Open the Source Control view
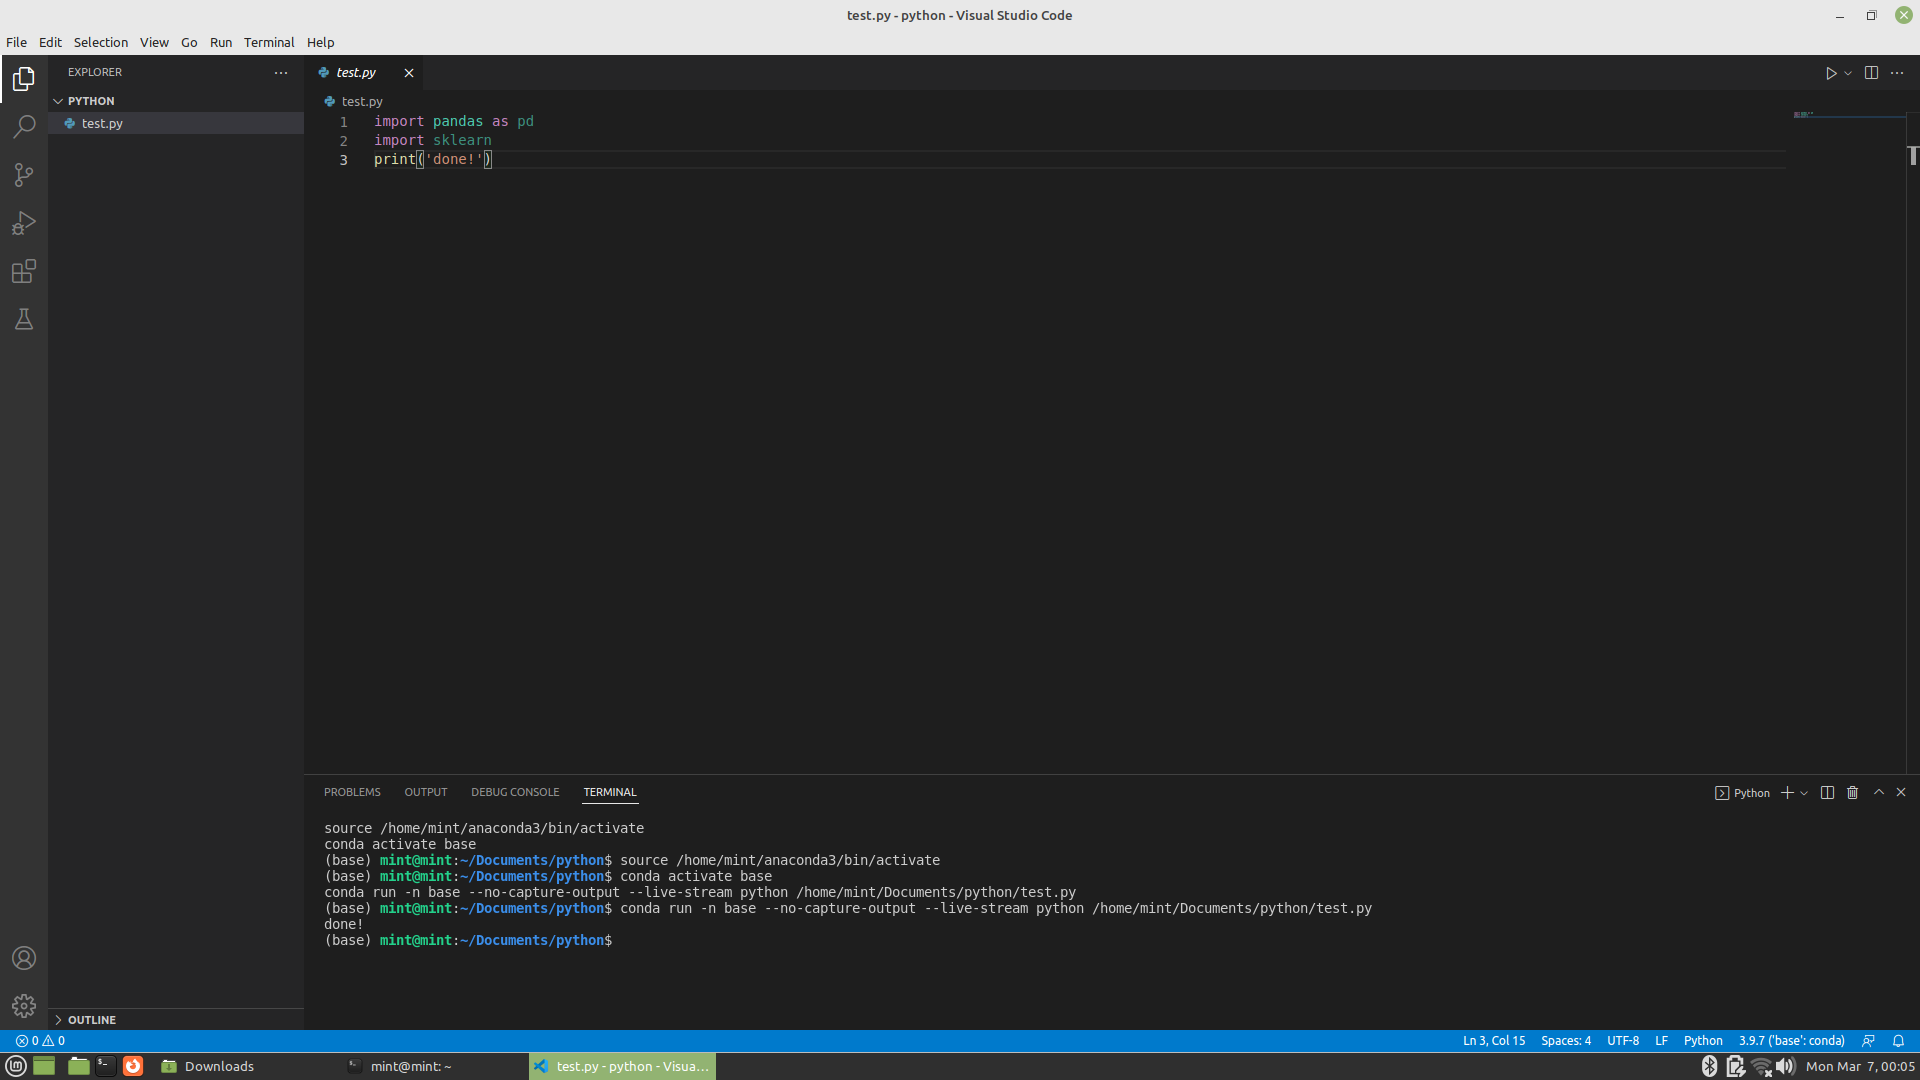Viewport: 1920px width, 1080px height. tap(24, 175)
